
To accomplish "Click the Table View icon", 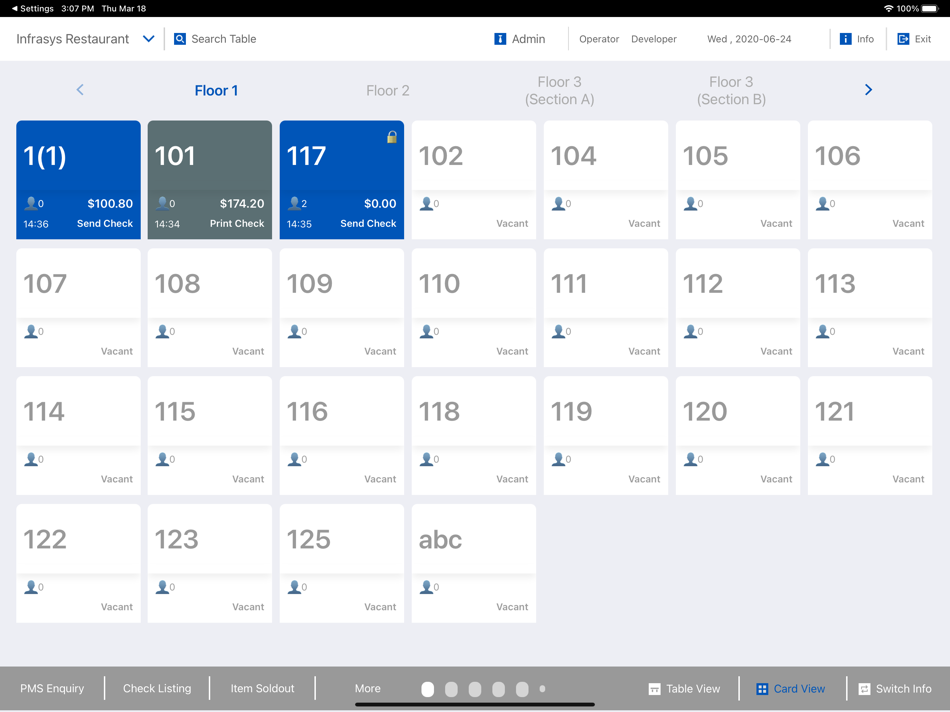I will (654, 689).
